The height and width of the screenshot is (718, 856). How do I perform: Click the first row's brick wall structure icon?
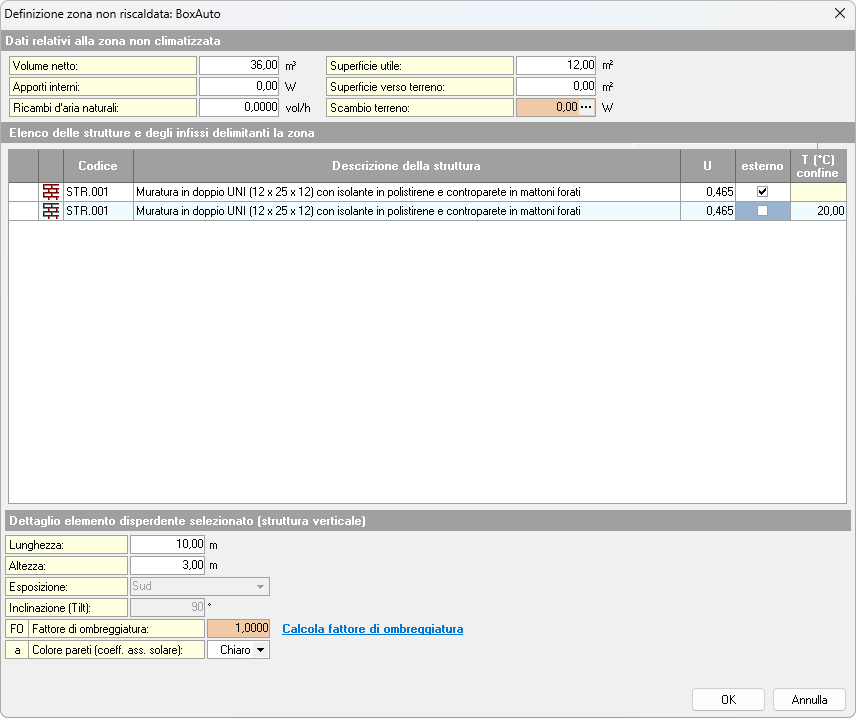(x=51, y=192)
